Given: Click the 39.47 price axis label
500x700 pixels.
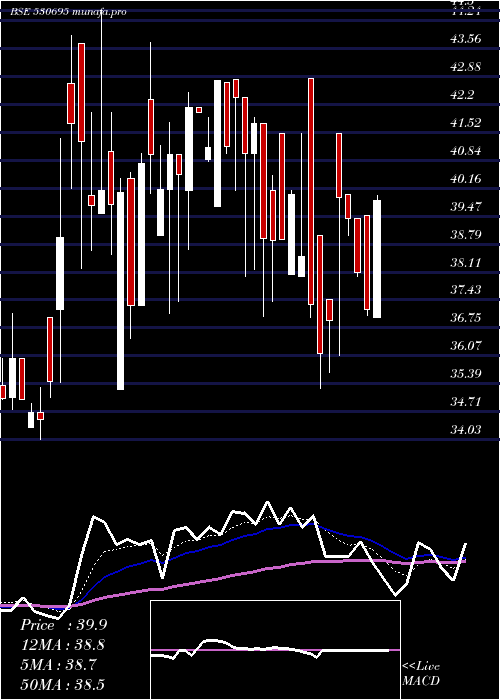Looking at the screenshot, I should point(466,207).
